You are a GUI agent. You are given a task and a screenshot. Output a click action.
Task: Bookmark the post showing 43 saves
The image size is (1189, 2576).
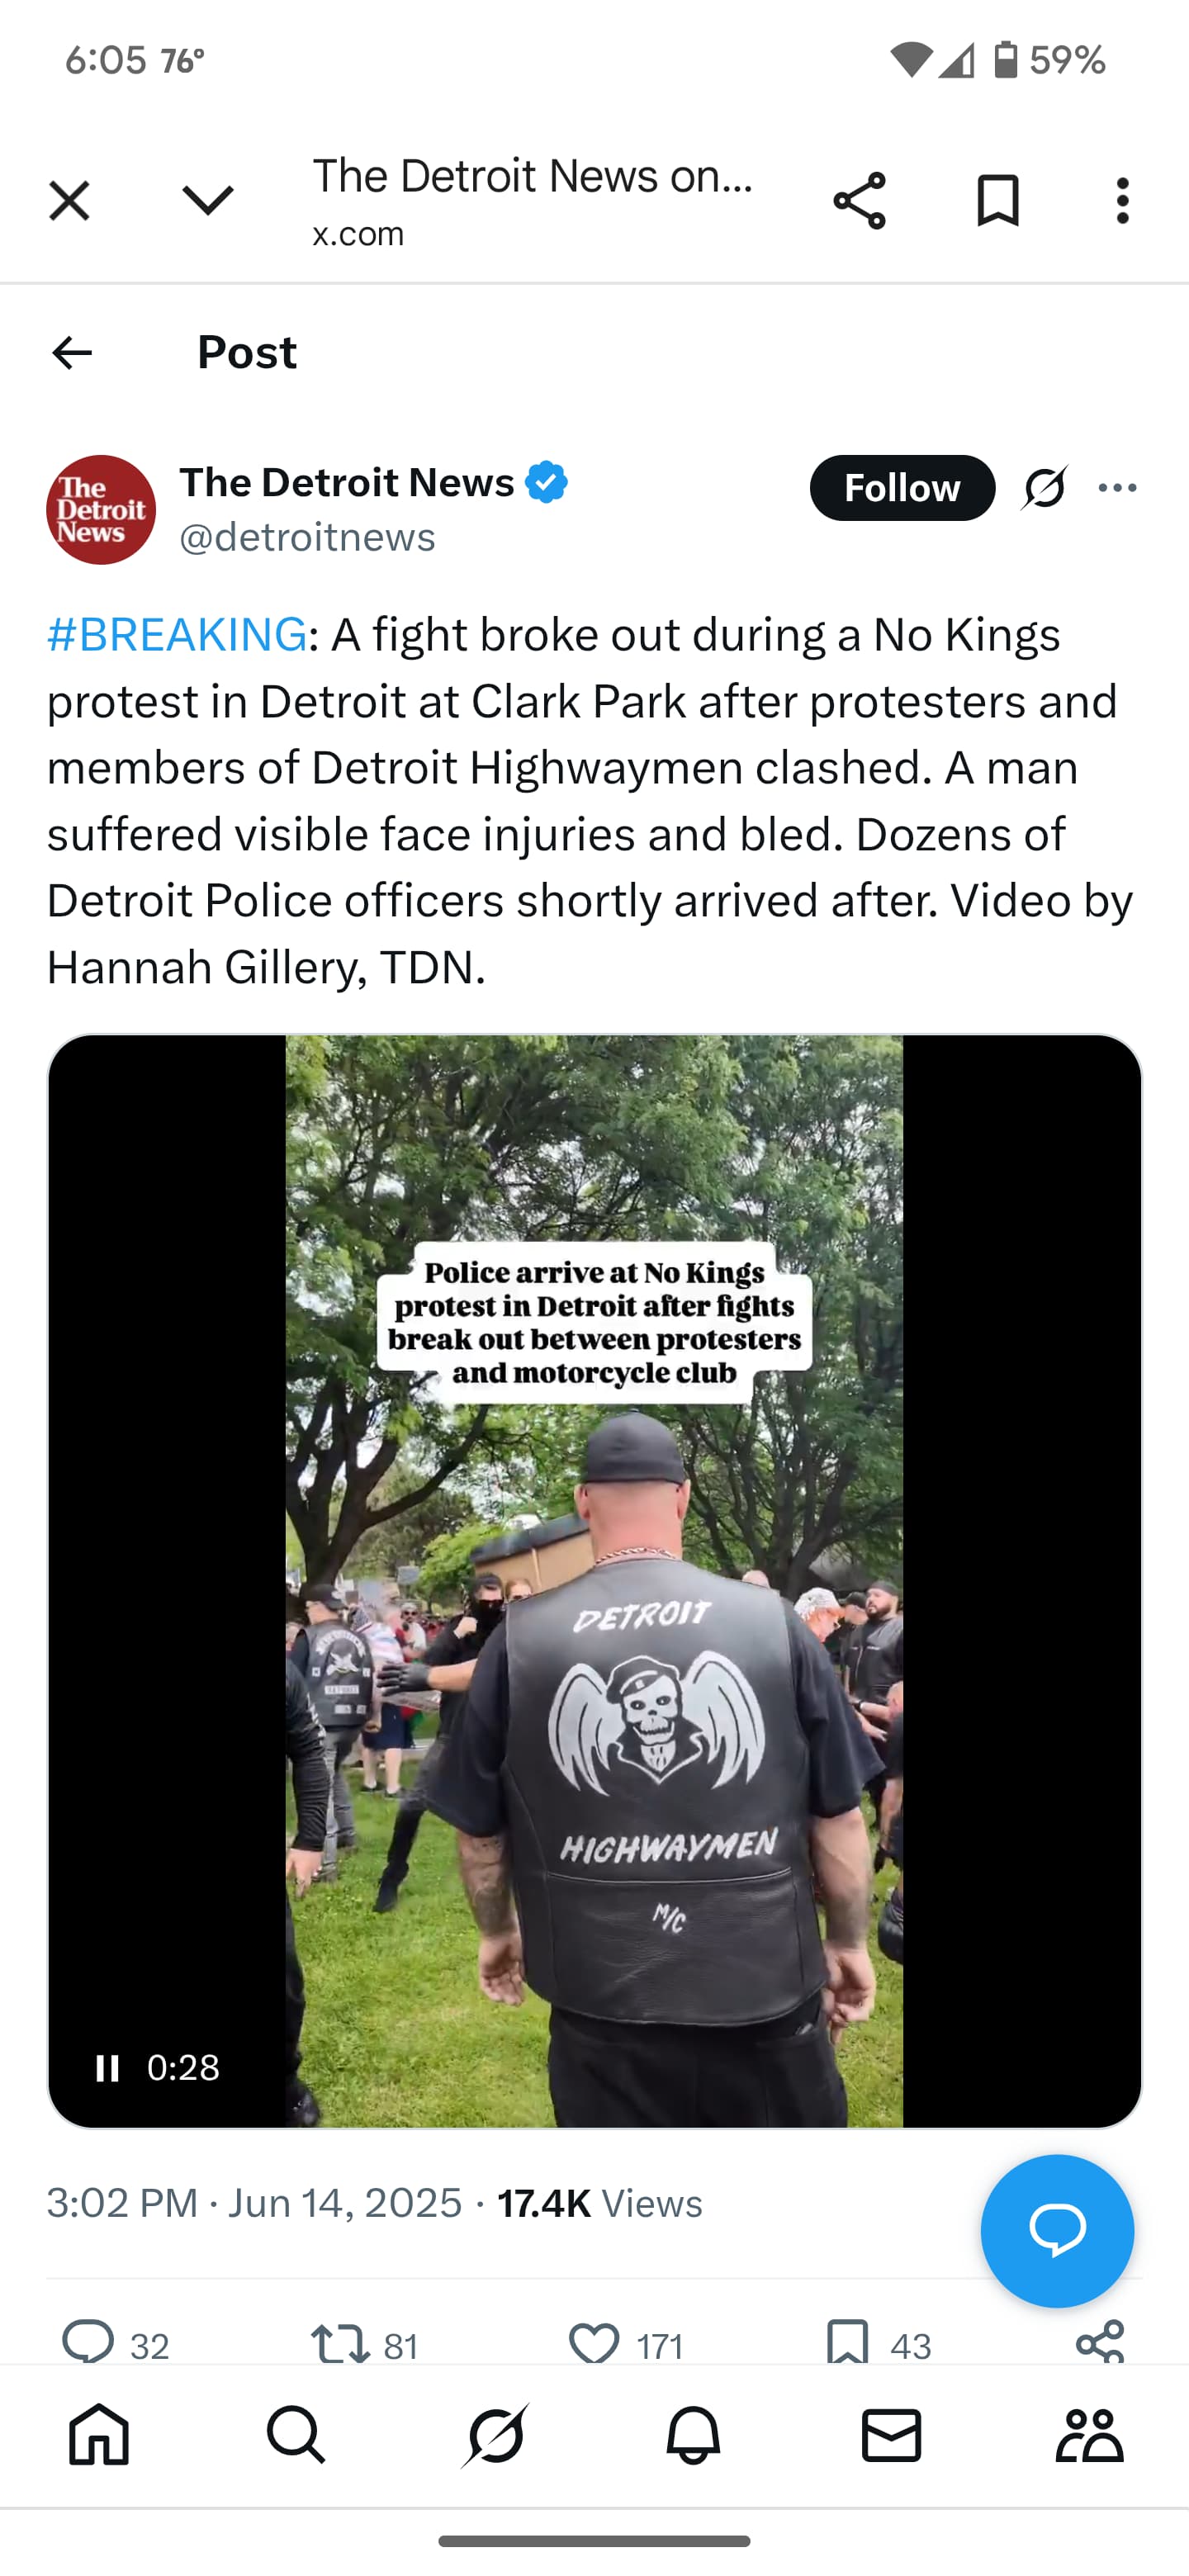click(847, 2343)
